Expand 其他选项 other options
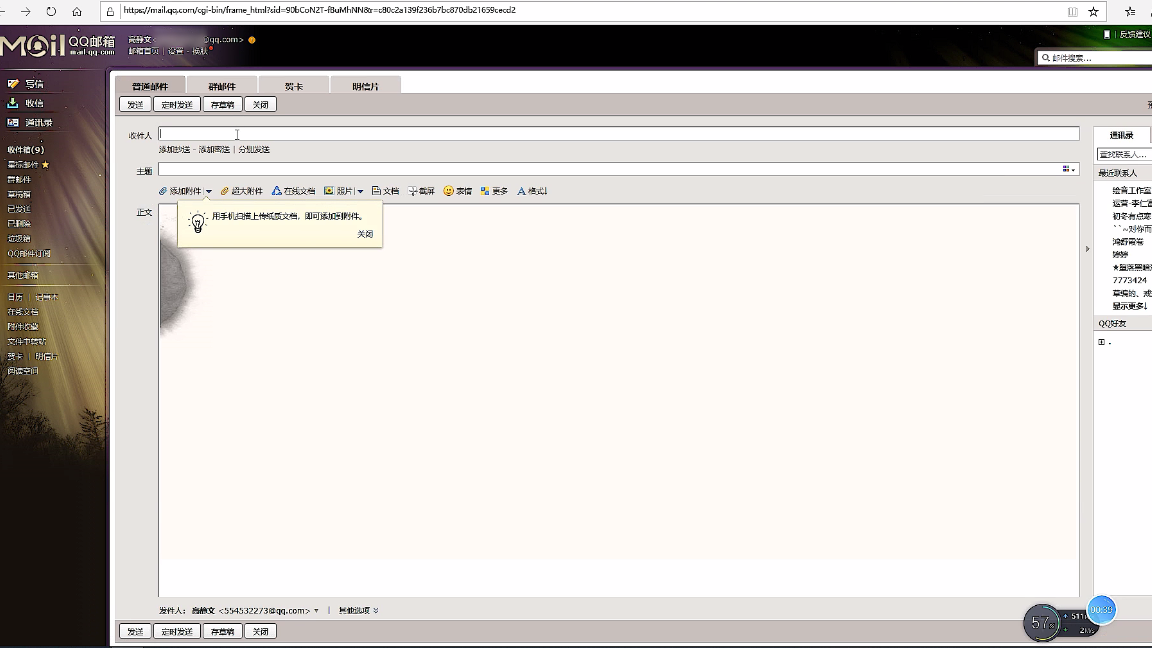This screenshot has height=648, width=1152. pos(358,611)
